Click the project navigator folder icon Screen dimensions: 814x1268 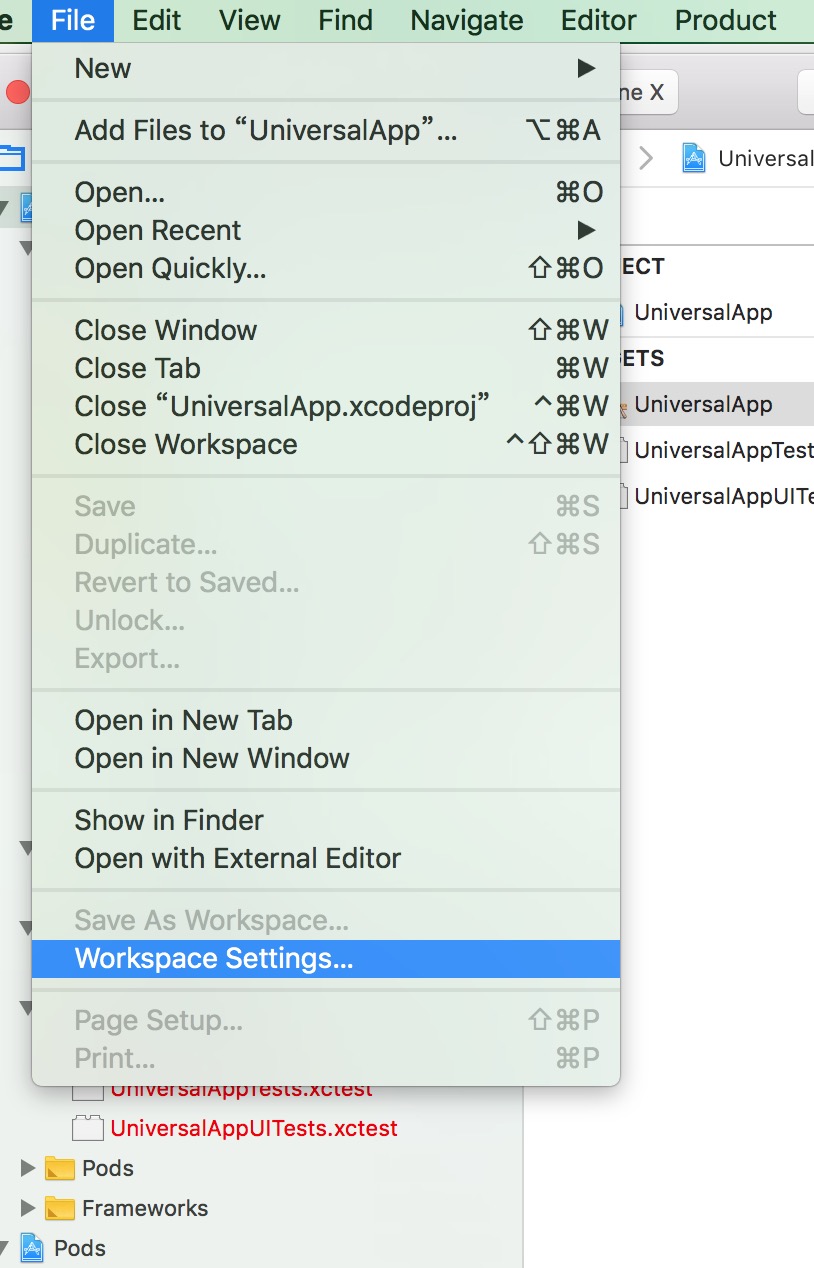pos(11,157)
